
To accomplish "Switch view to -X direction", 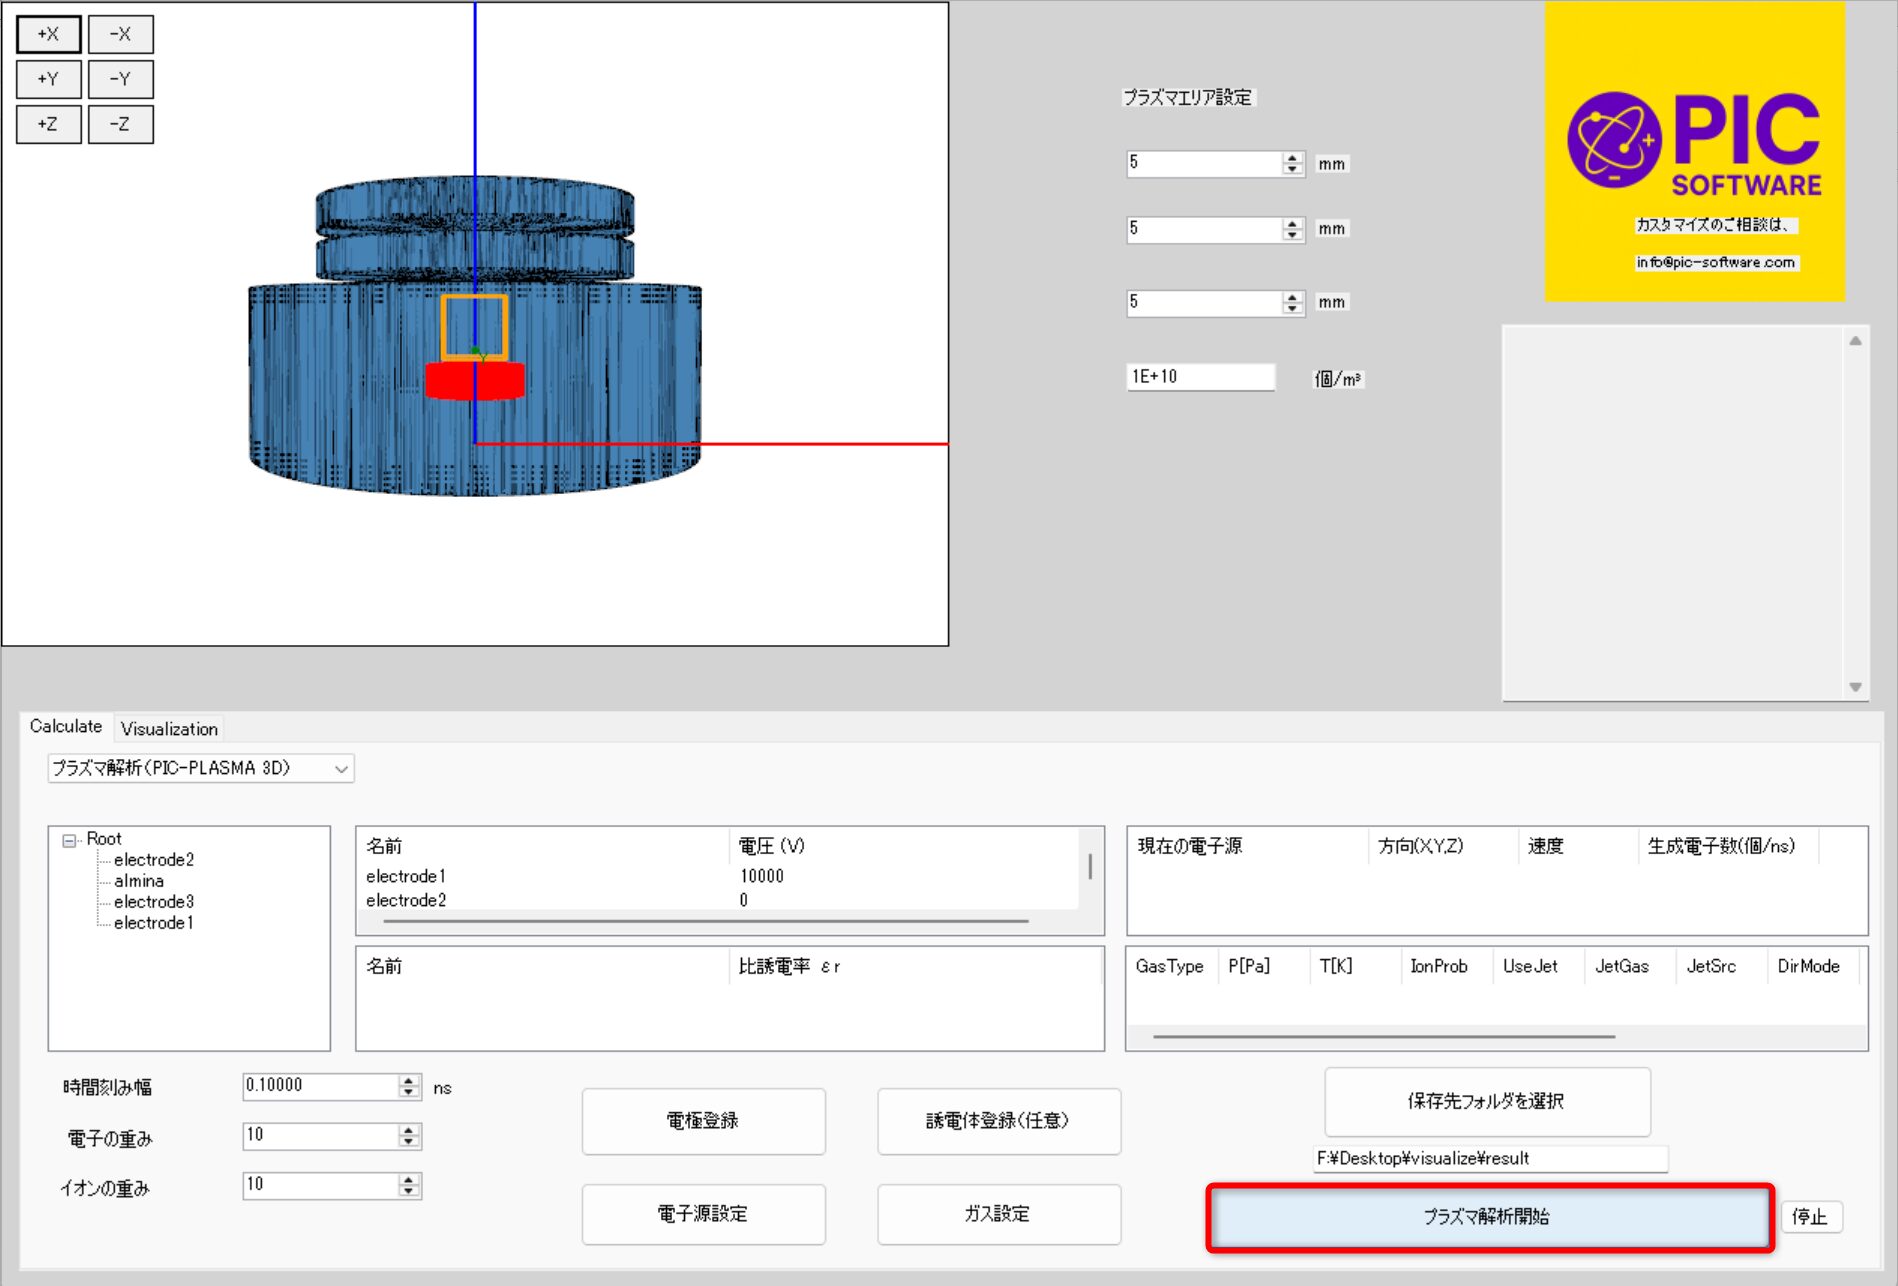I will 120,34.
